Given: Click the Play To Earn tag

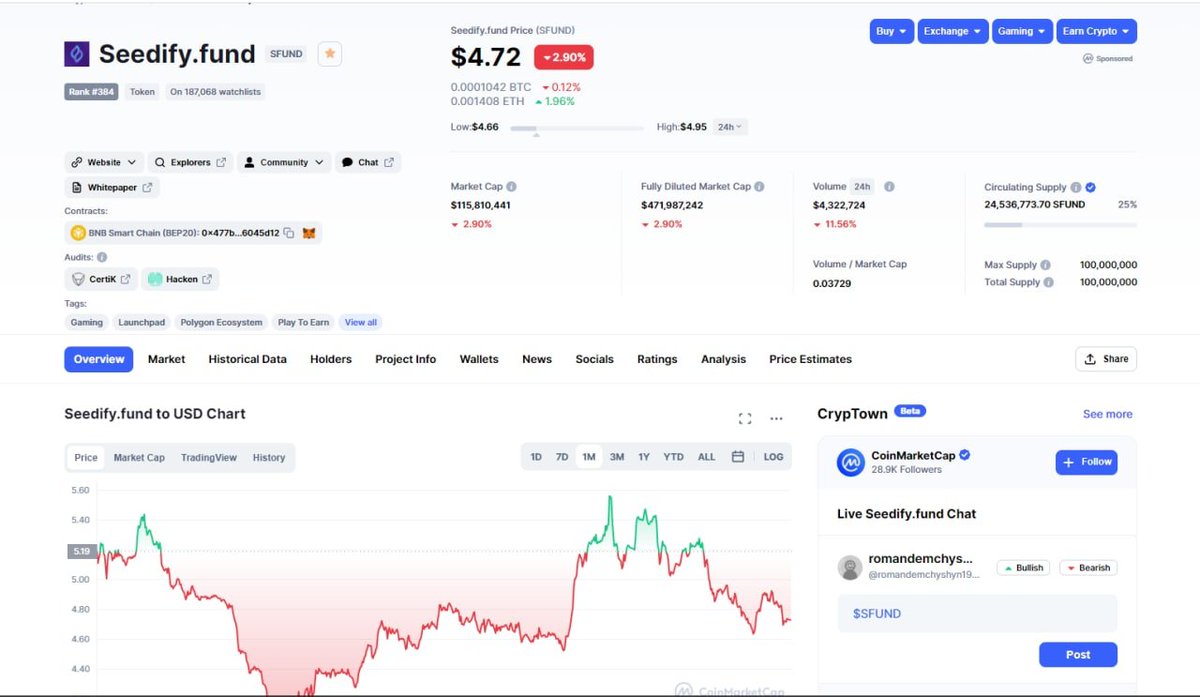Looking at the screenshot, I should [x=303, y=322].
